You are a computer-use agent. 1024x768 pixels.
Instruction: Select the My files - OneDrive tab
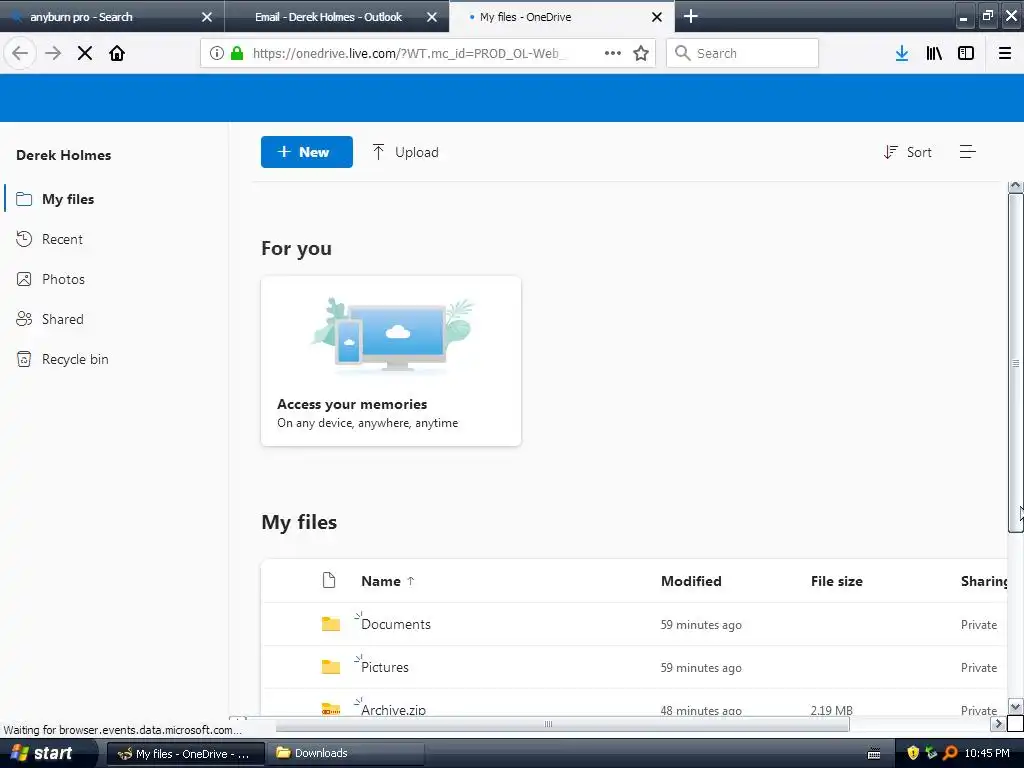562,16
